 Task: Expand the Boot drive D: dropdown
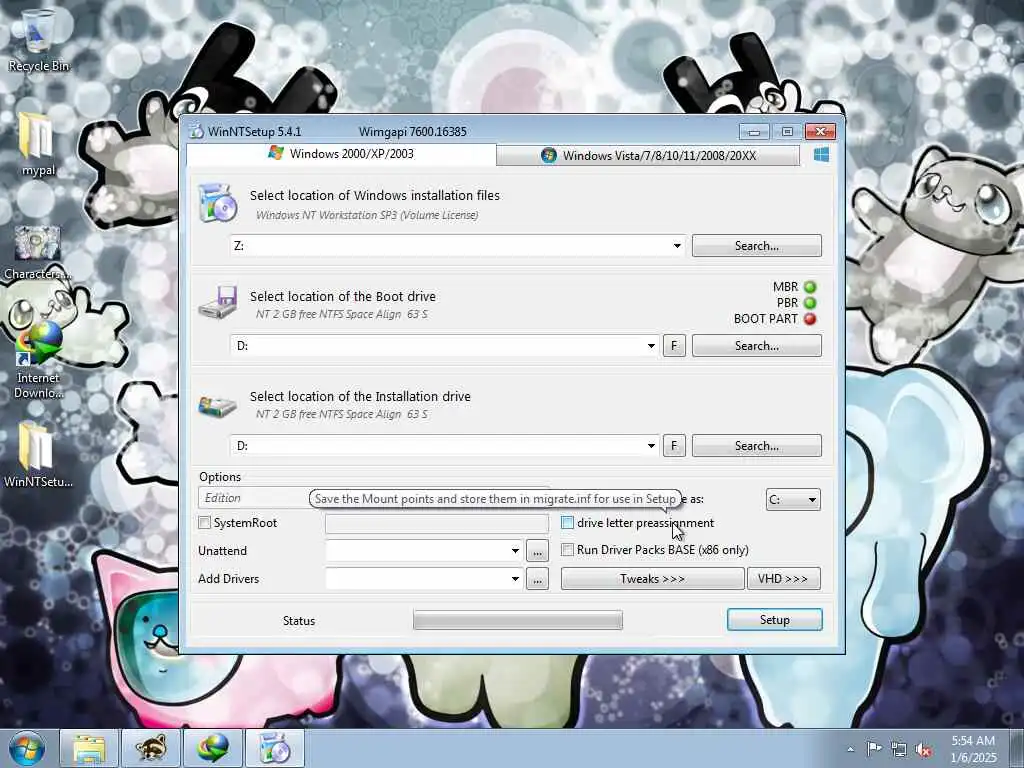(651, 346)
